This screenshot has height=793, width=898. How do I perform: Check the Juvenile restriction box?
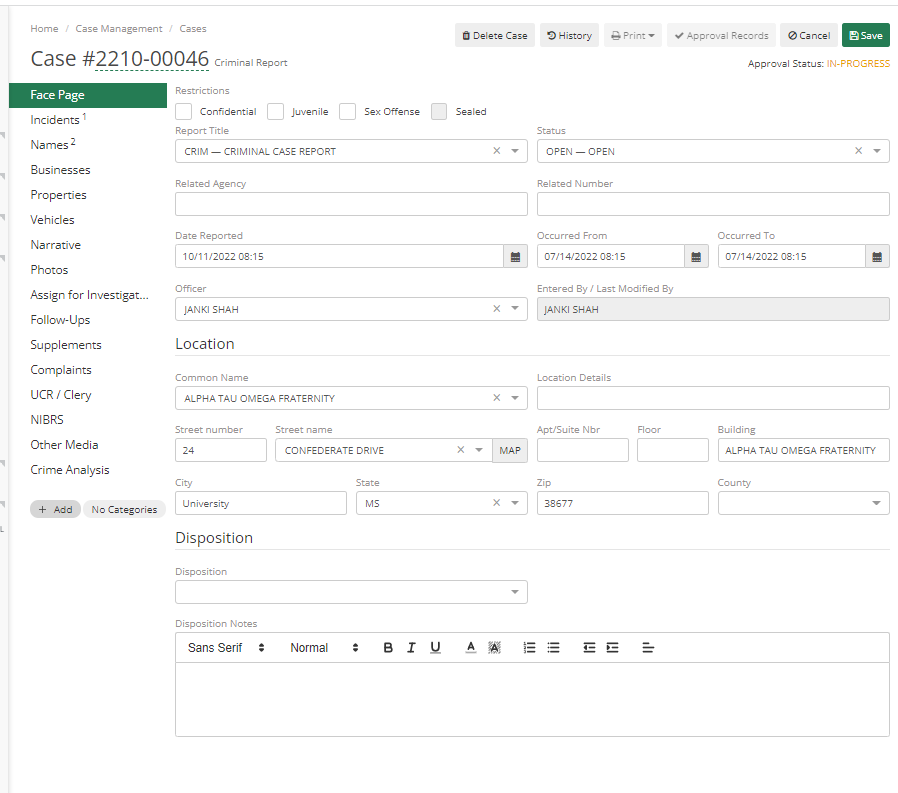pyautogui.click(x=275, y=111)
